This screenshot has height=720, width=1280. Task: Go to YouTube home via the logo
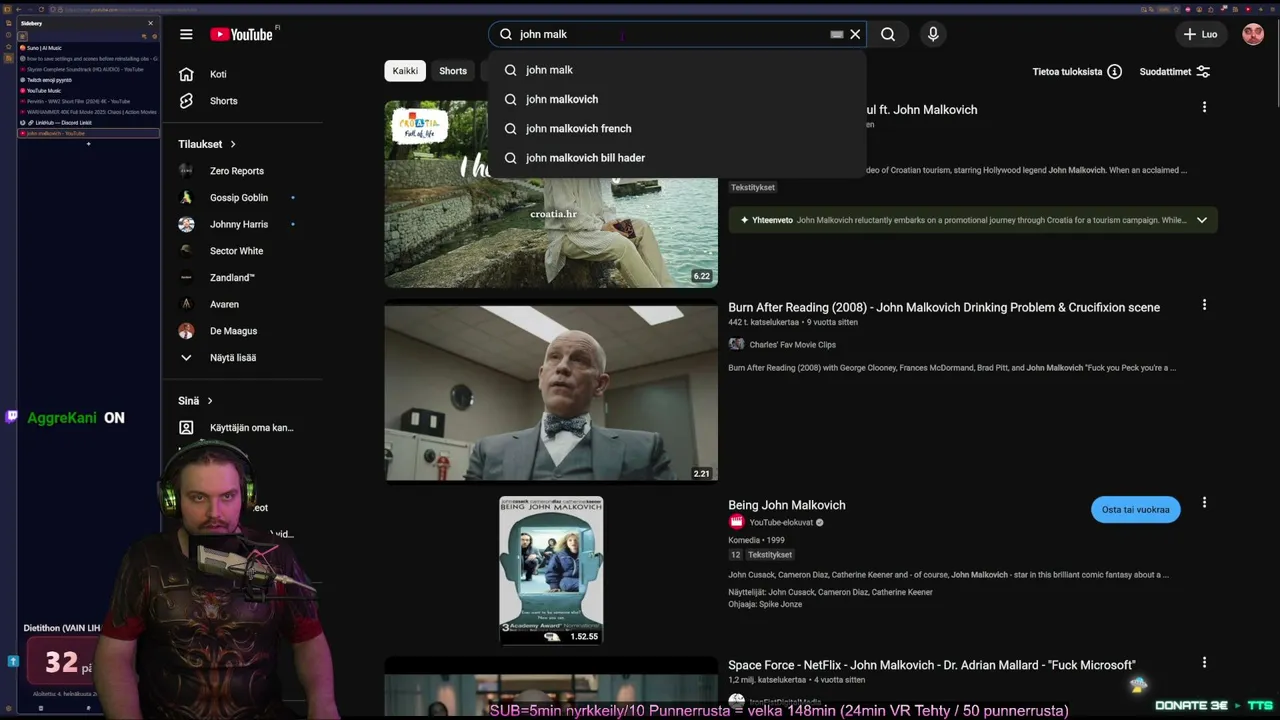coord(241,34)
